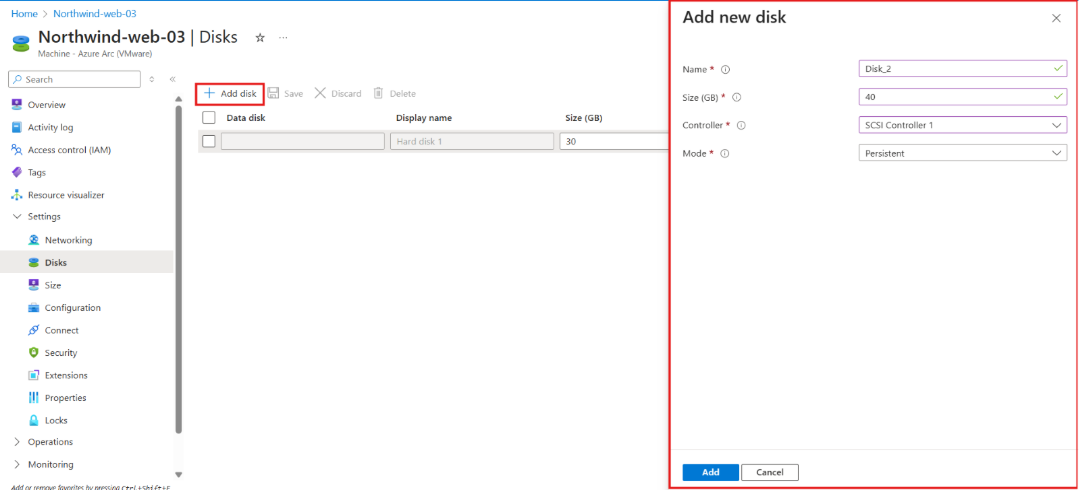Collapse the sidebar with double chevron
The width and height of the screenshot is (1081, 490).
coord(172,79)
